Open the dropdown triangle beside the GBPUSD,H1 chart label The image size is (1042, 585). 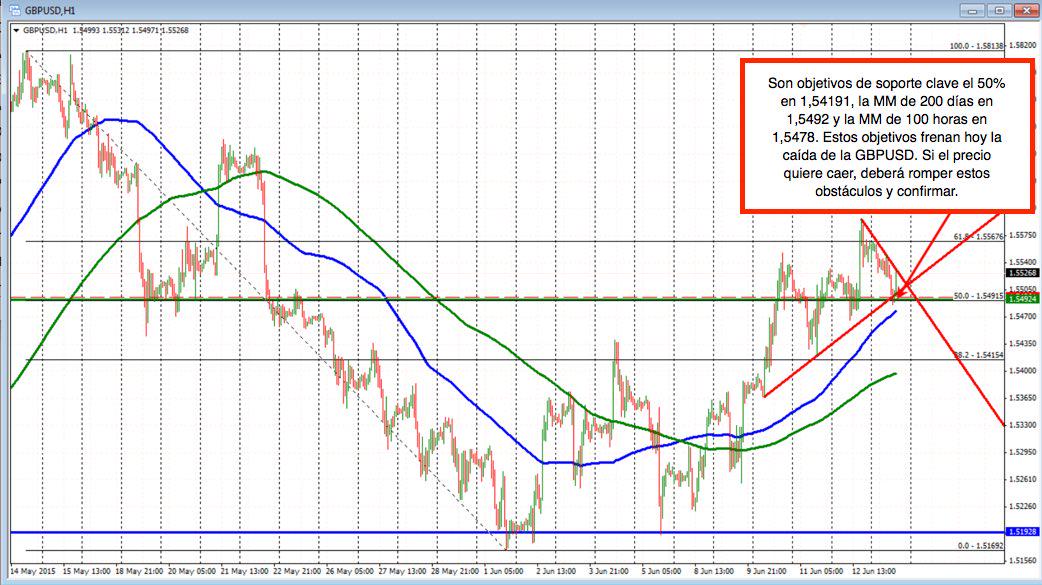click(17, 30)
